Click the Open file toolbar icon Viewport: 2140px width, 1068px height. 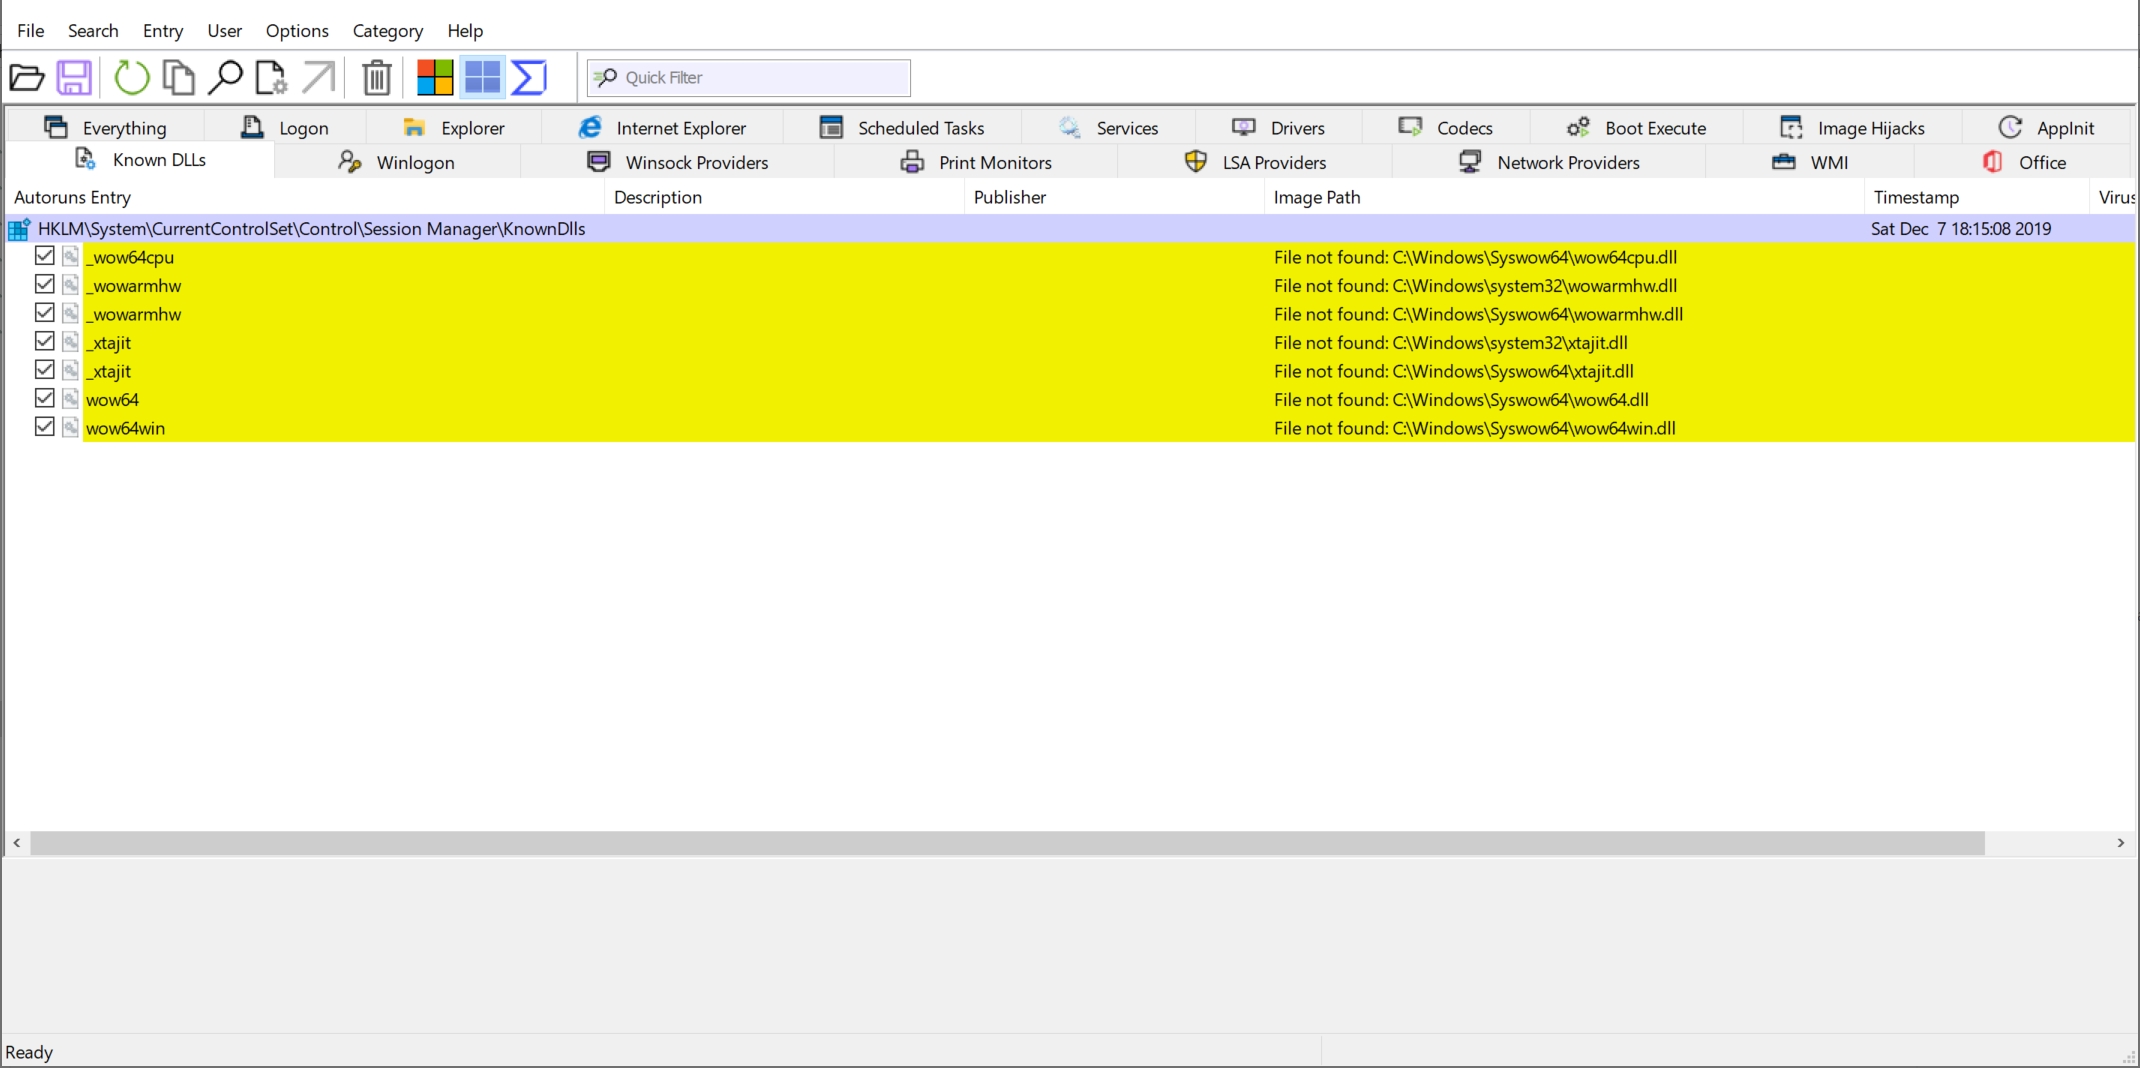coord(27,77)
